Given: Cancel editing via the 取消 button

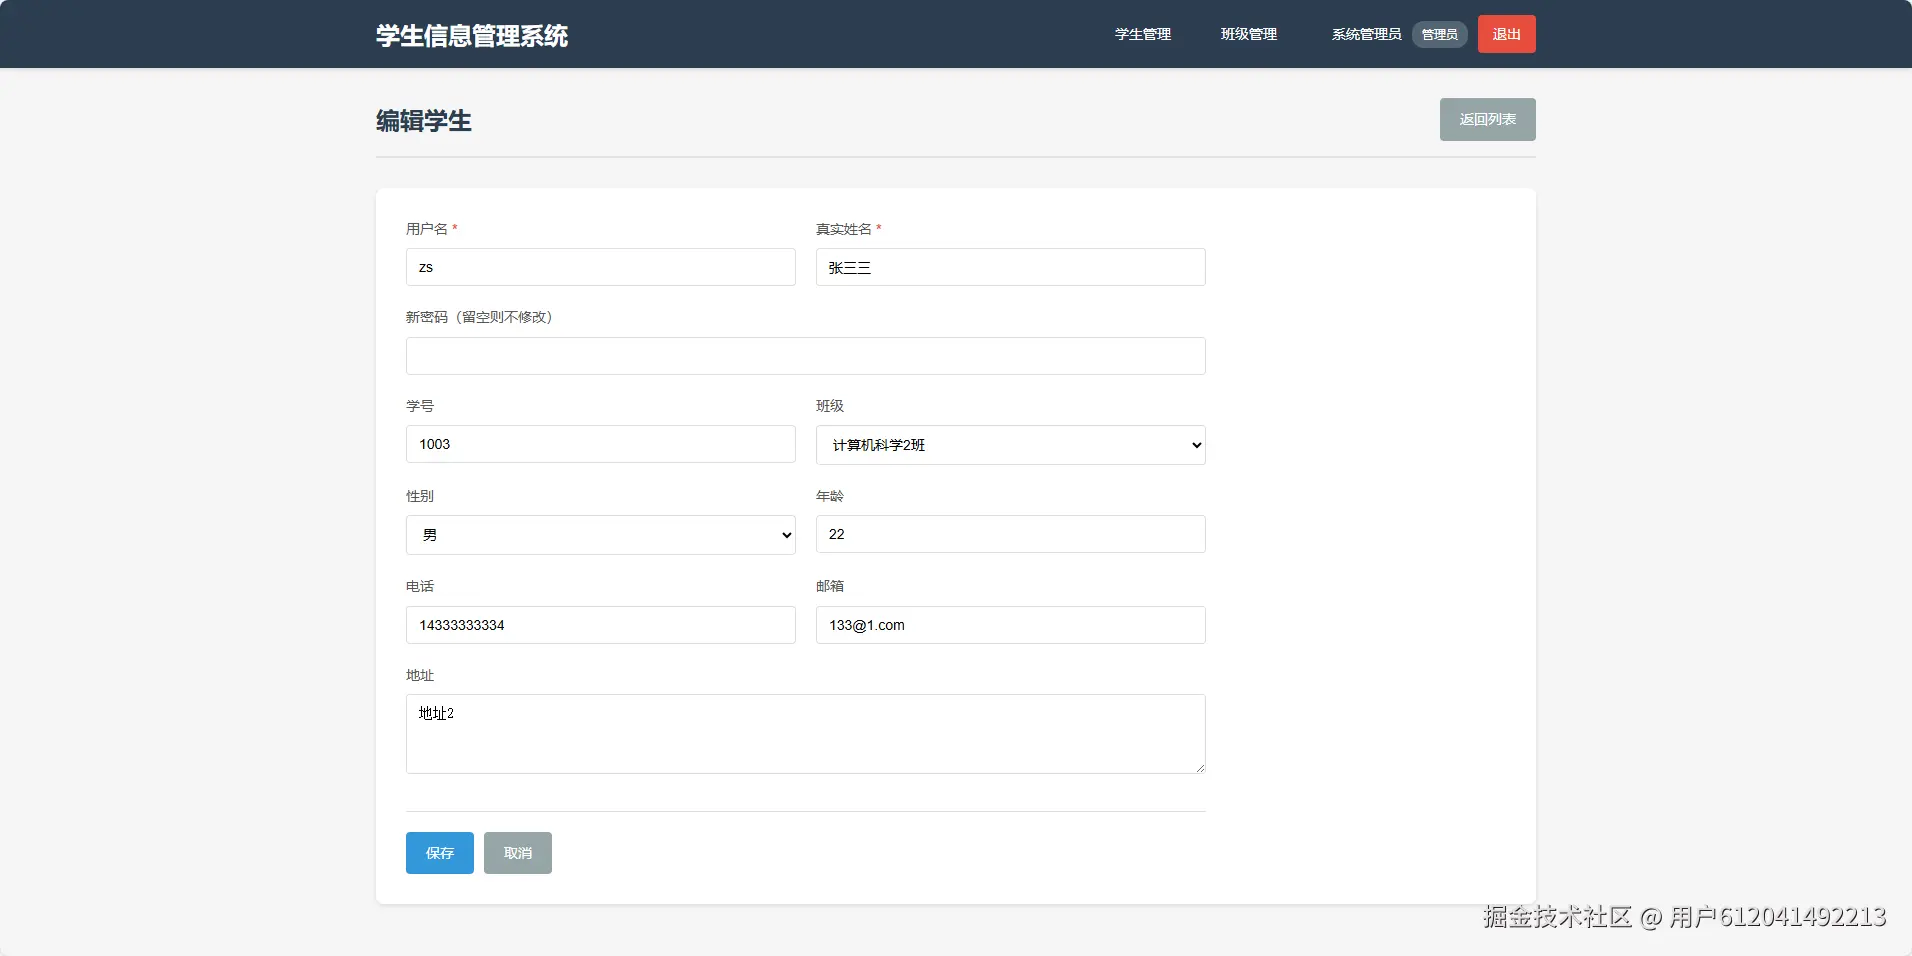Looking at the screenshot, I should coord(517,852).
